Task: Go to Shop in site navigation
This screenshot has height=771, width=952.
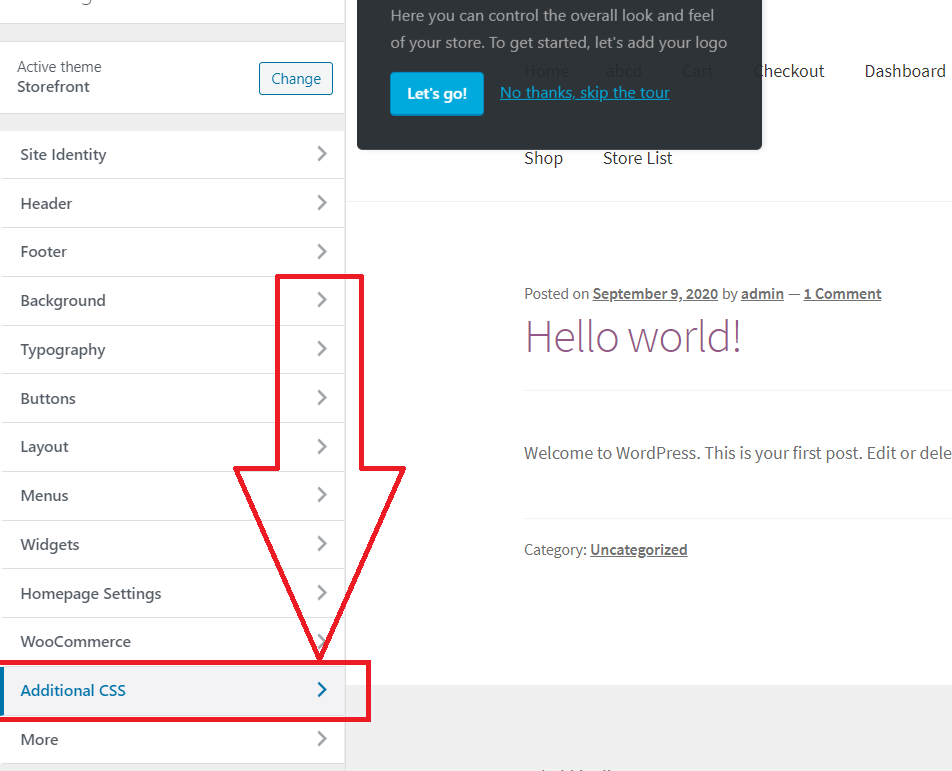Action: pyautogui.click(x=543, y=158)
